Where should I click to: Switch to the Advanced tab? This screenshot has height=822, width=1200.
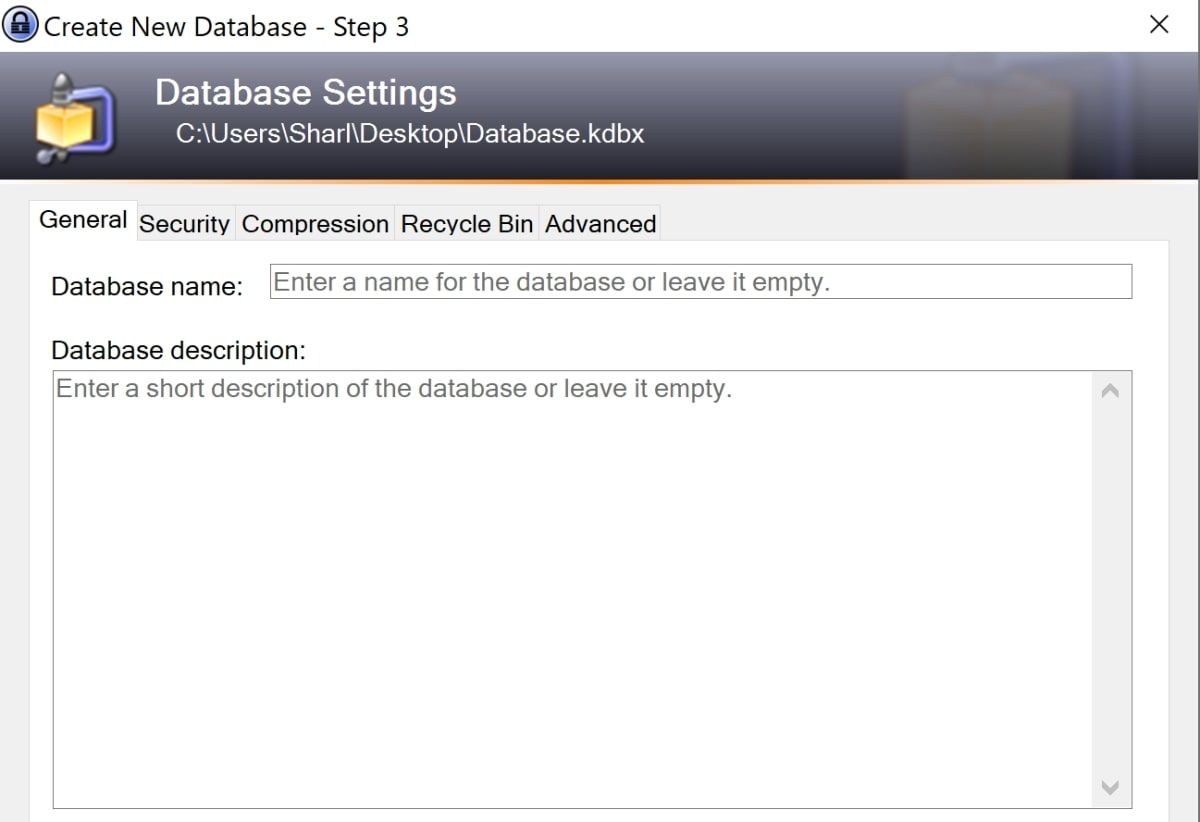tap(599, 223)
